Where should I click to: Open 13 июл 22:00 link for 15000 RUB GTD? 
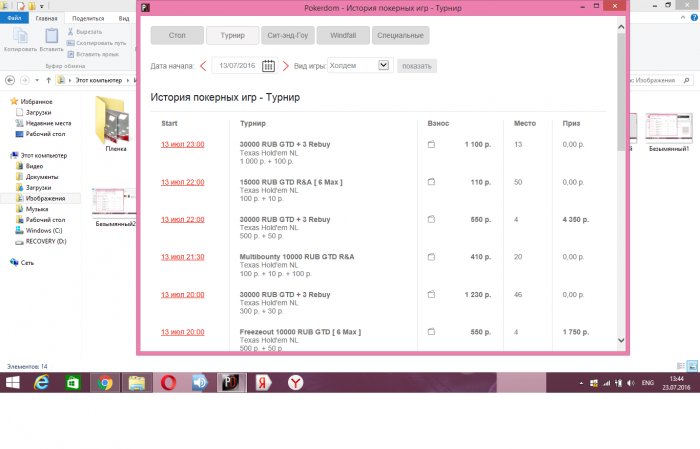[183, 182]
